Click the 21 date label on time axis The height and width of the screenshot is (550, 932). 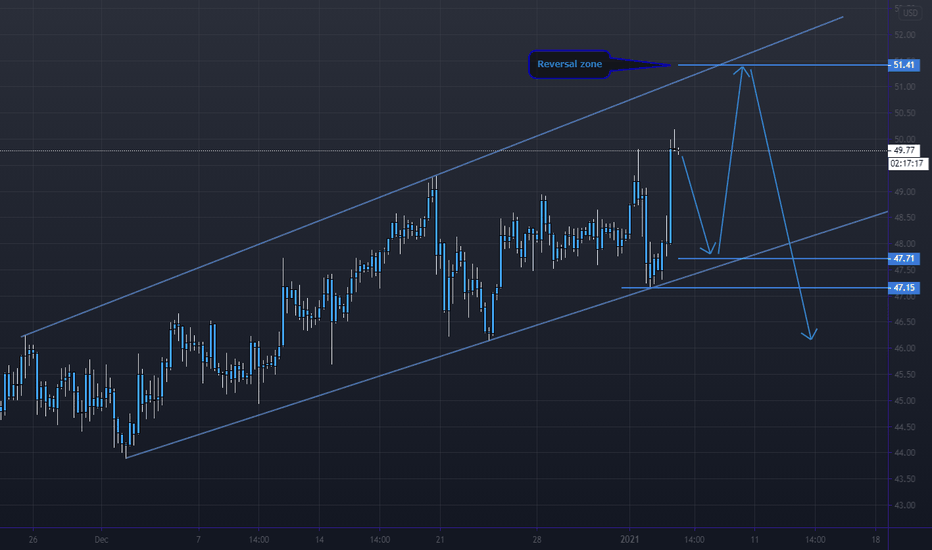click(440, 540)
